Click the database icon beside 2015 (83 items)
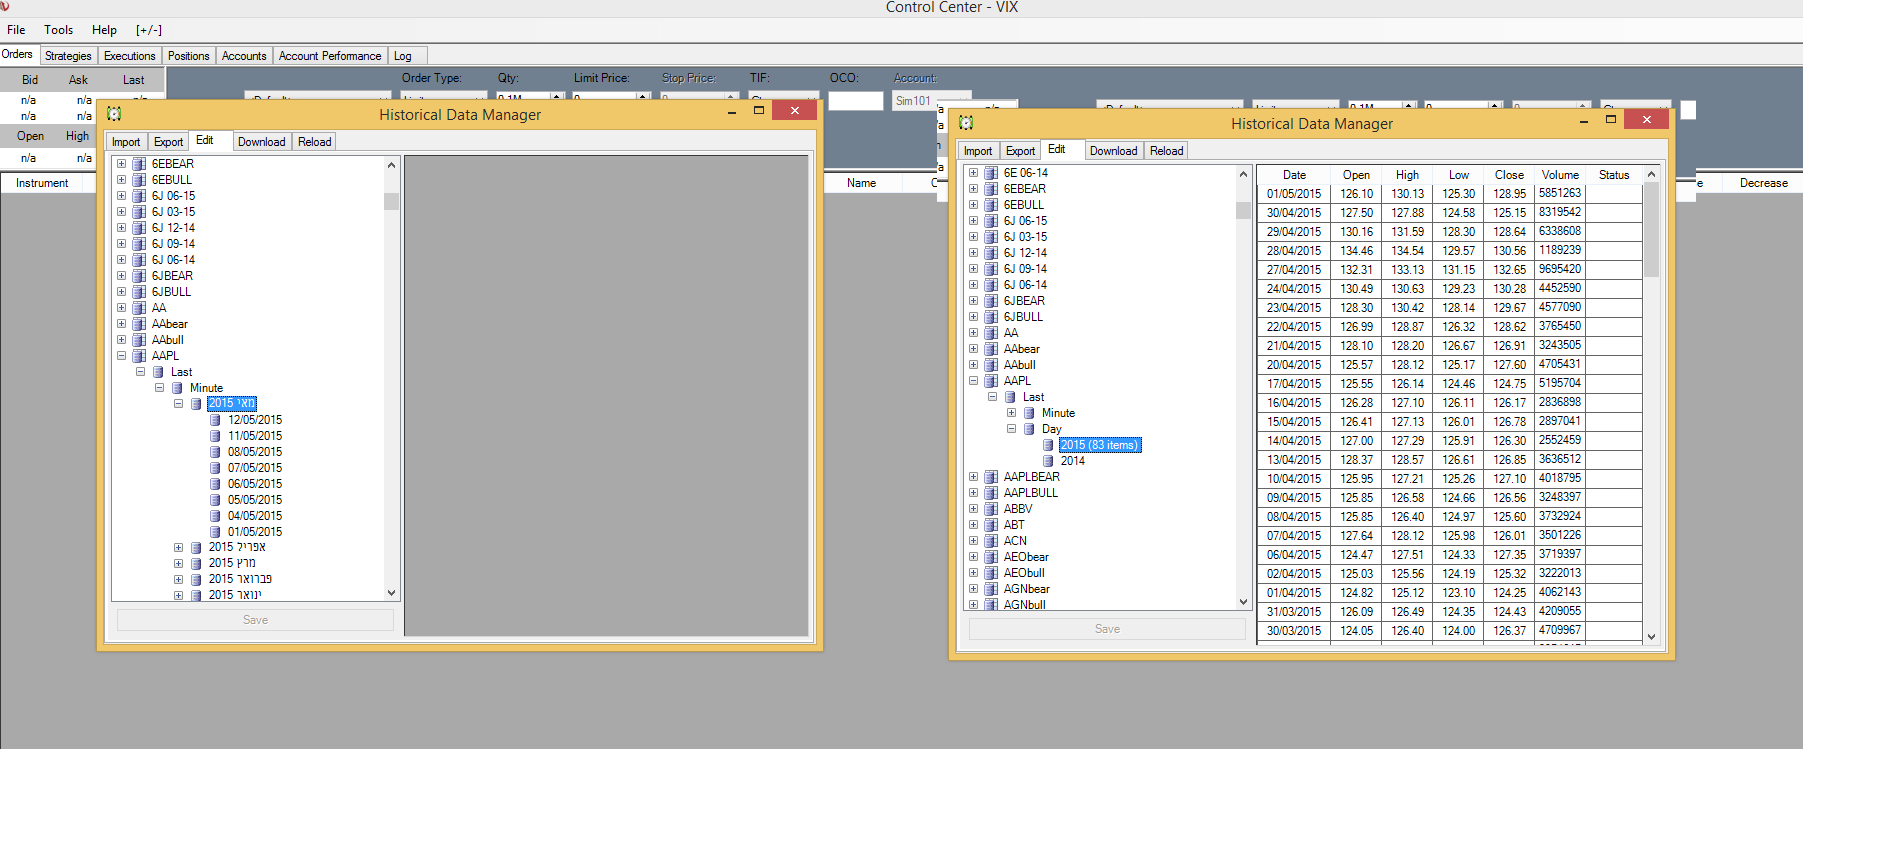The width and height of the screenshot is (1896, 863). pyautogui.click(x=1048, y=445)
